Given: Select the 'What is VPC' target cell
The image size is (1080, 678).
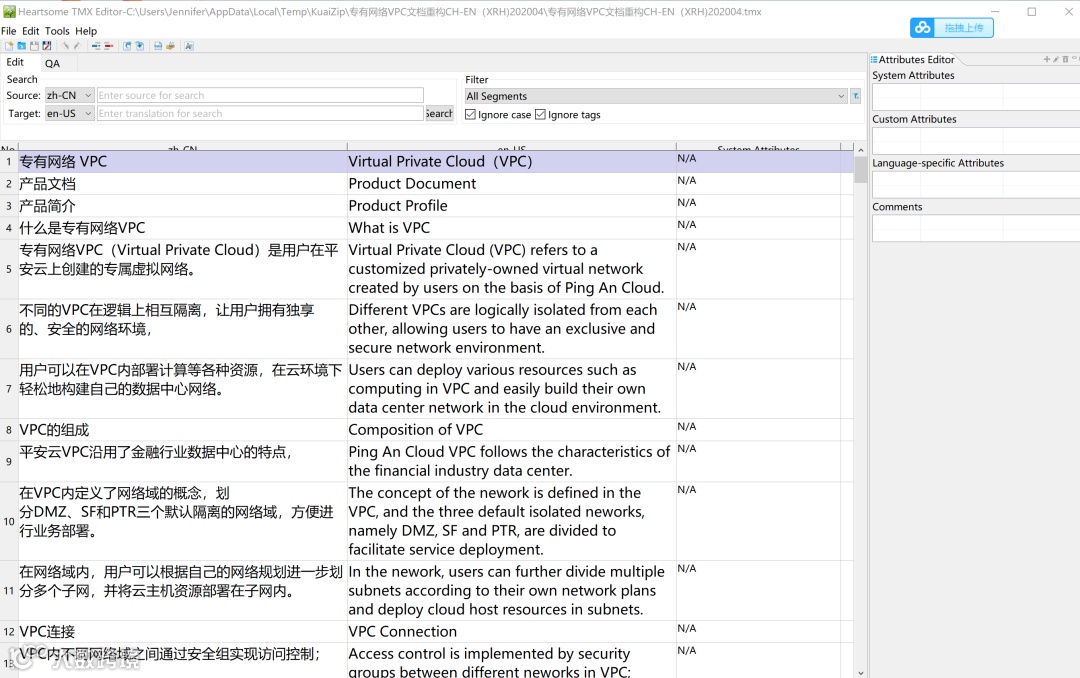Looking at the screenshot, I should (x=511, y=227).
